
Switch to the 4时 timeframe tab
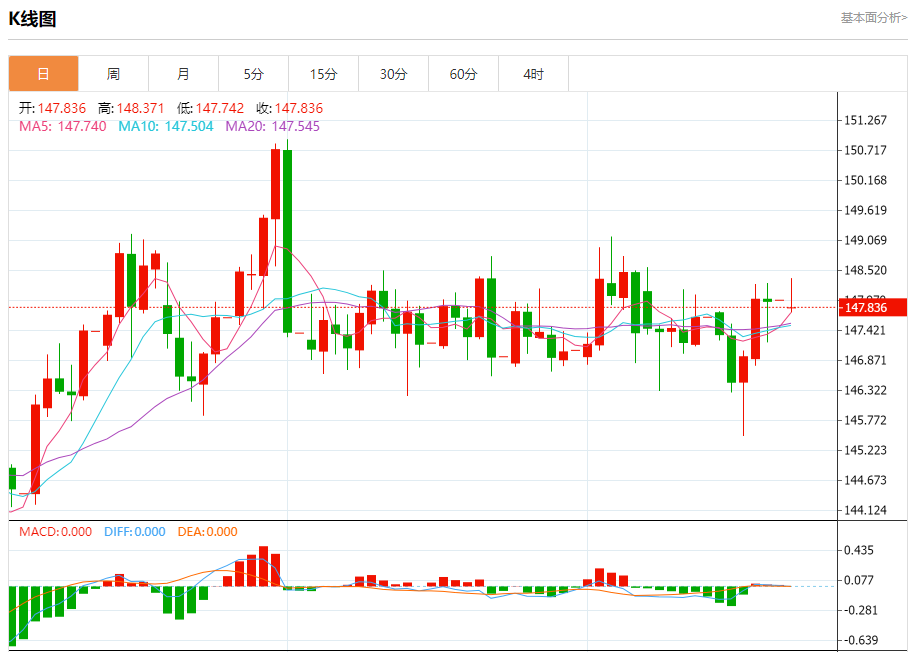533,74
